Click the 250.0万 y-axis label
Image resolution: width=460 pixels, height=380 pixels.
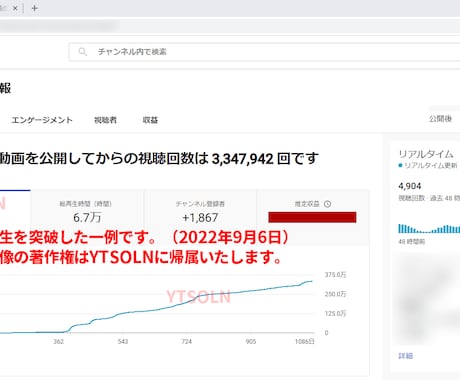point(335,294)
